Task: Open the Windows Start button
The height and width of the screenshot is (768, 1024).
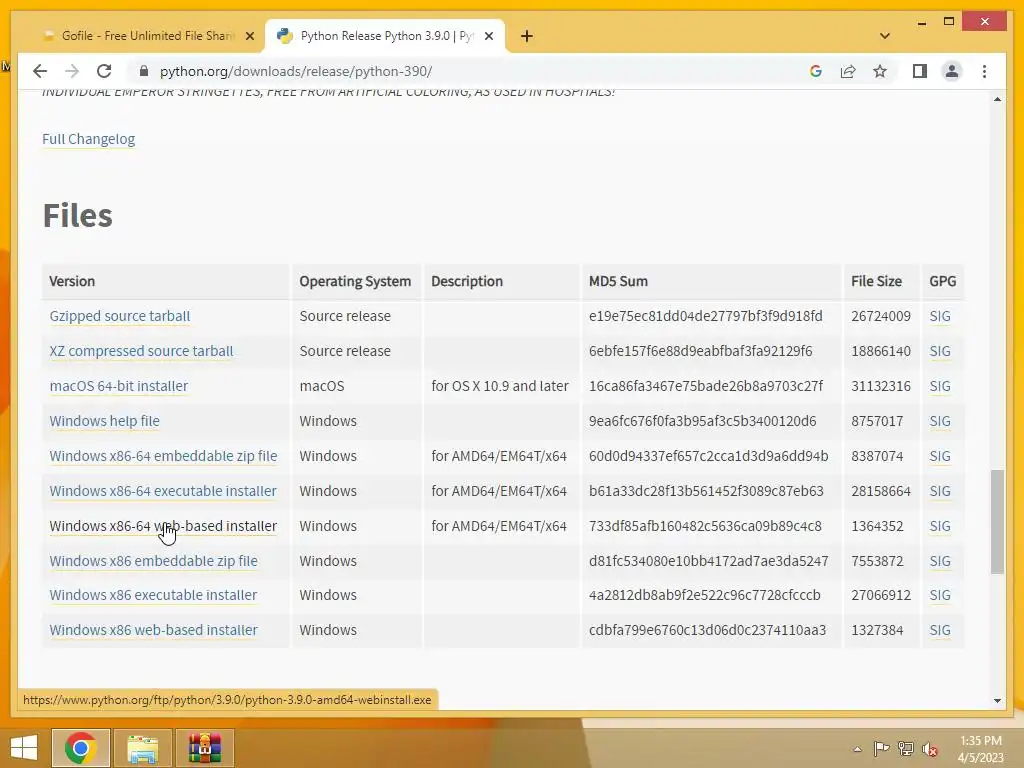Action: click(x=24, y=748)
